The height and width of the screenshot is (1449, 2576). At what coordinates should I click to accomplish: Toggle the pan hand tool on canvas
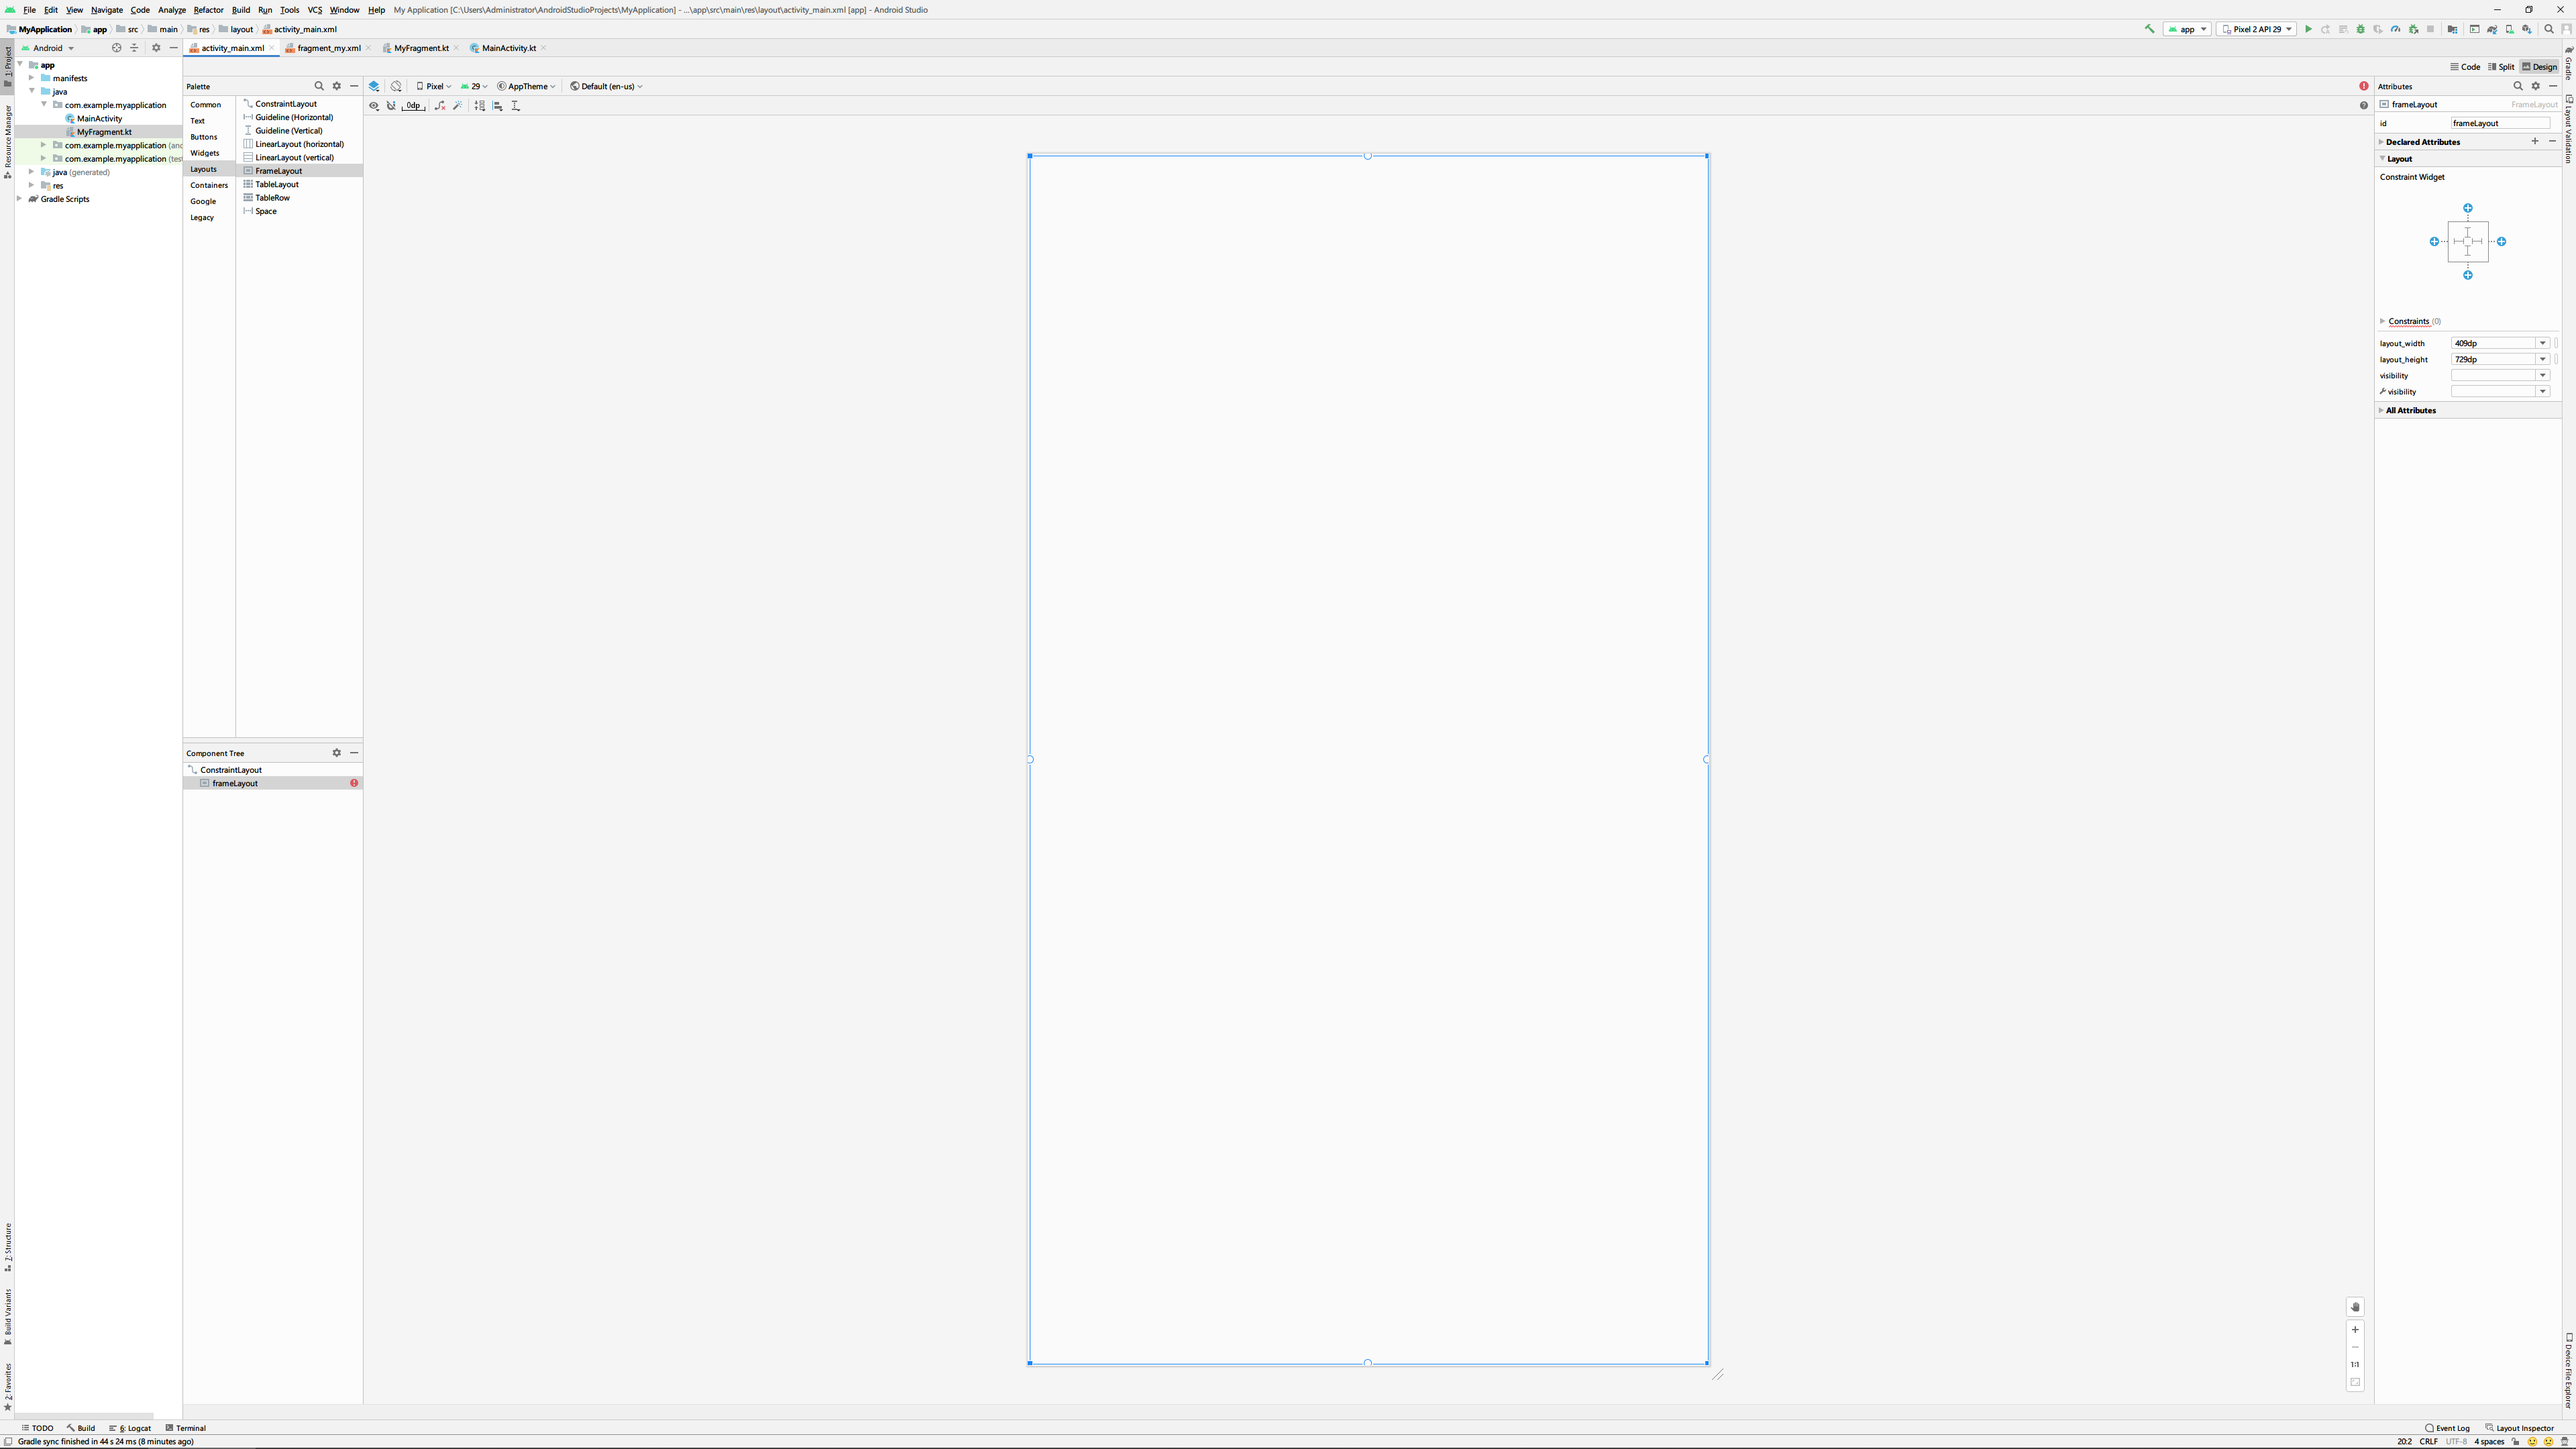(2355, 1307)
